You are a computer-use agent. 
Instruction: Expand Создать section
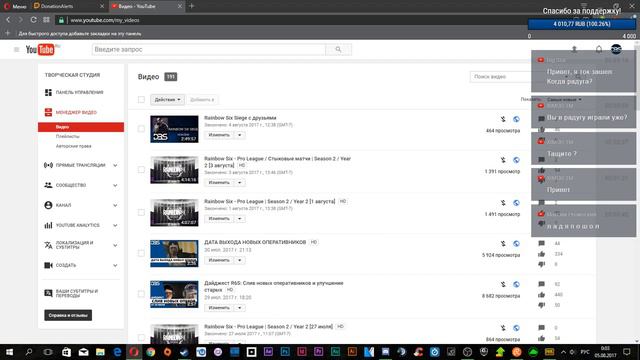tap(115, 265)
